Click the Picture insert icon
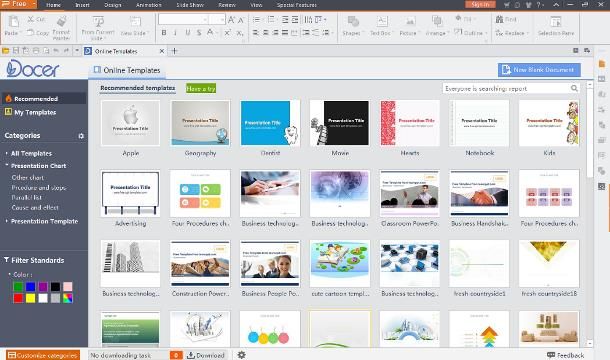Image resolution: width=610 pixels, height=360 pixels. coord(410,21)
